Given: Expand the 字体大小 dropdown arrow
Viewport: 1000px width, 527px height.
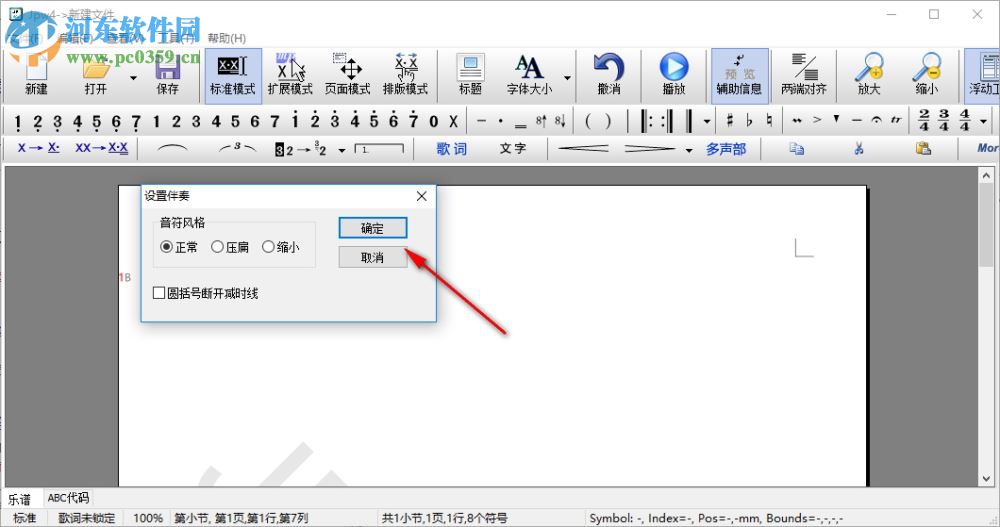Looking at the screenshot, I should 567,78.
